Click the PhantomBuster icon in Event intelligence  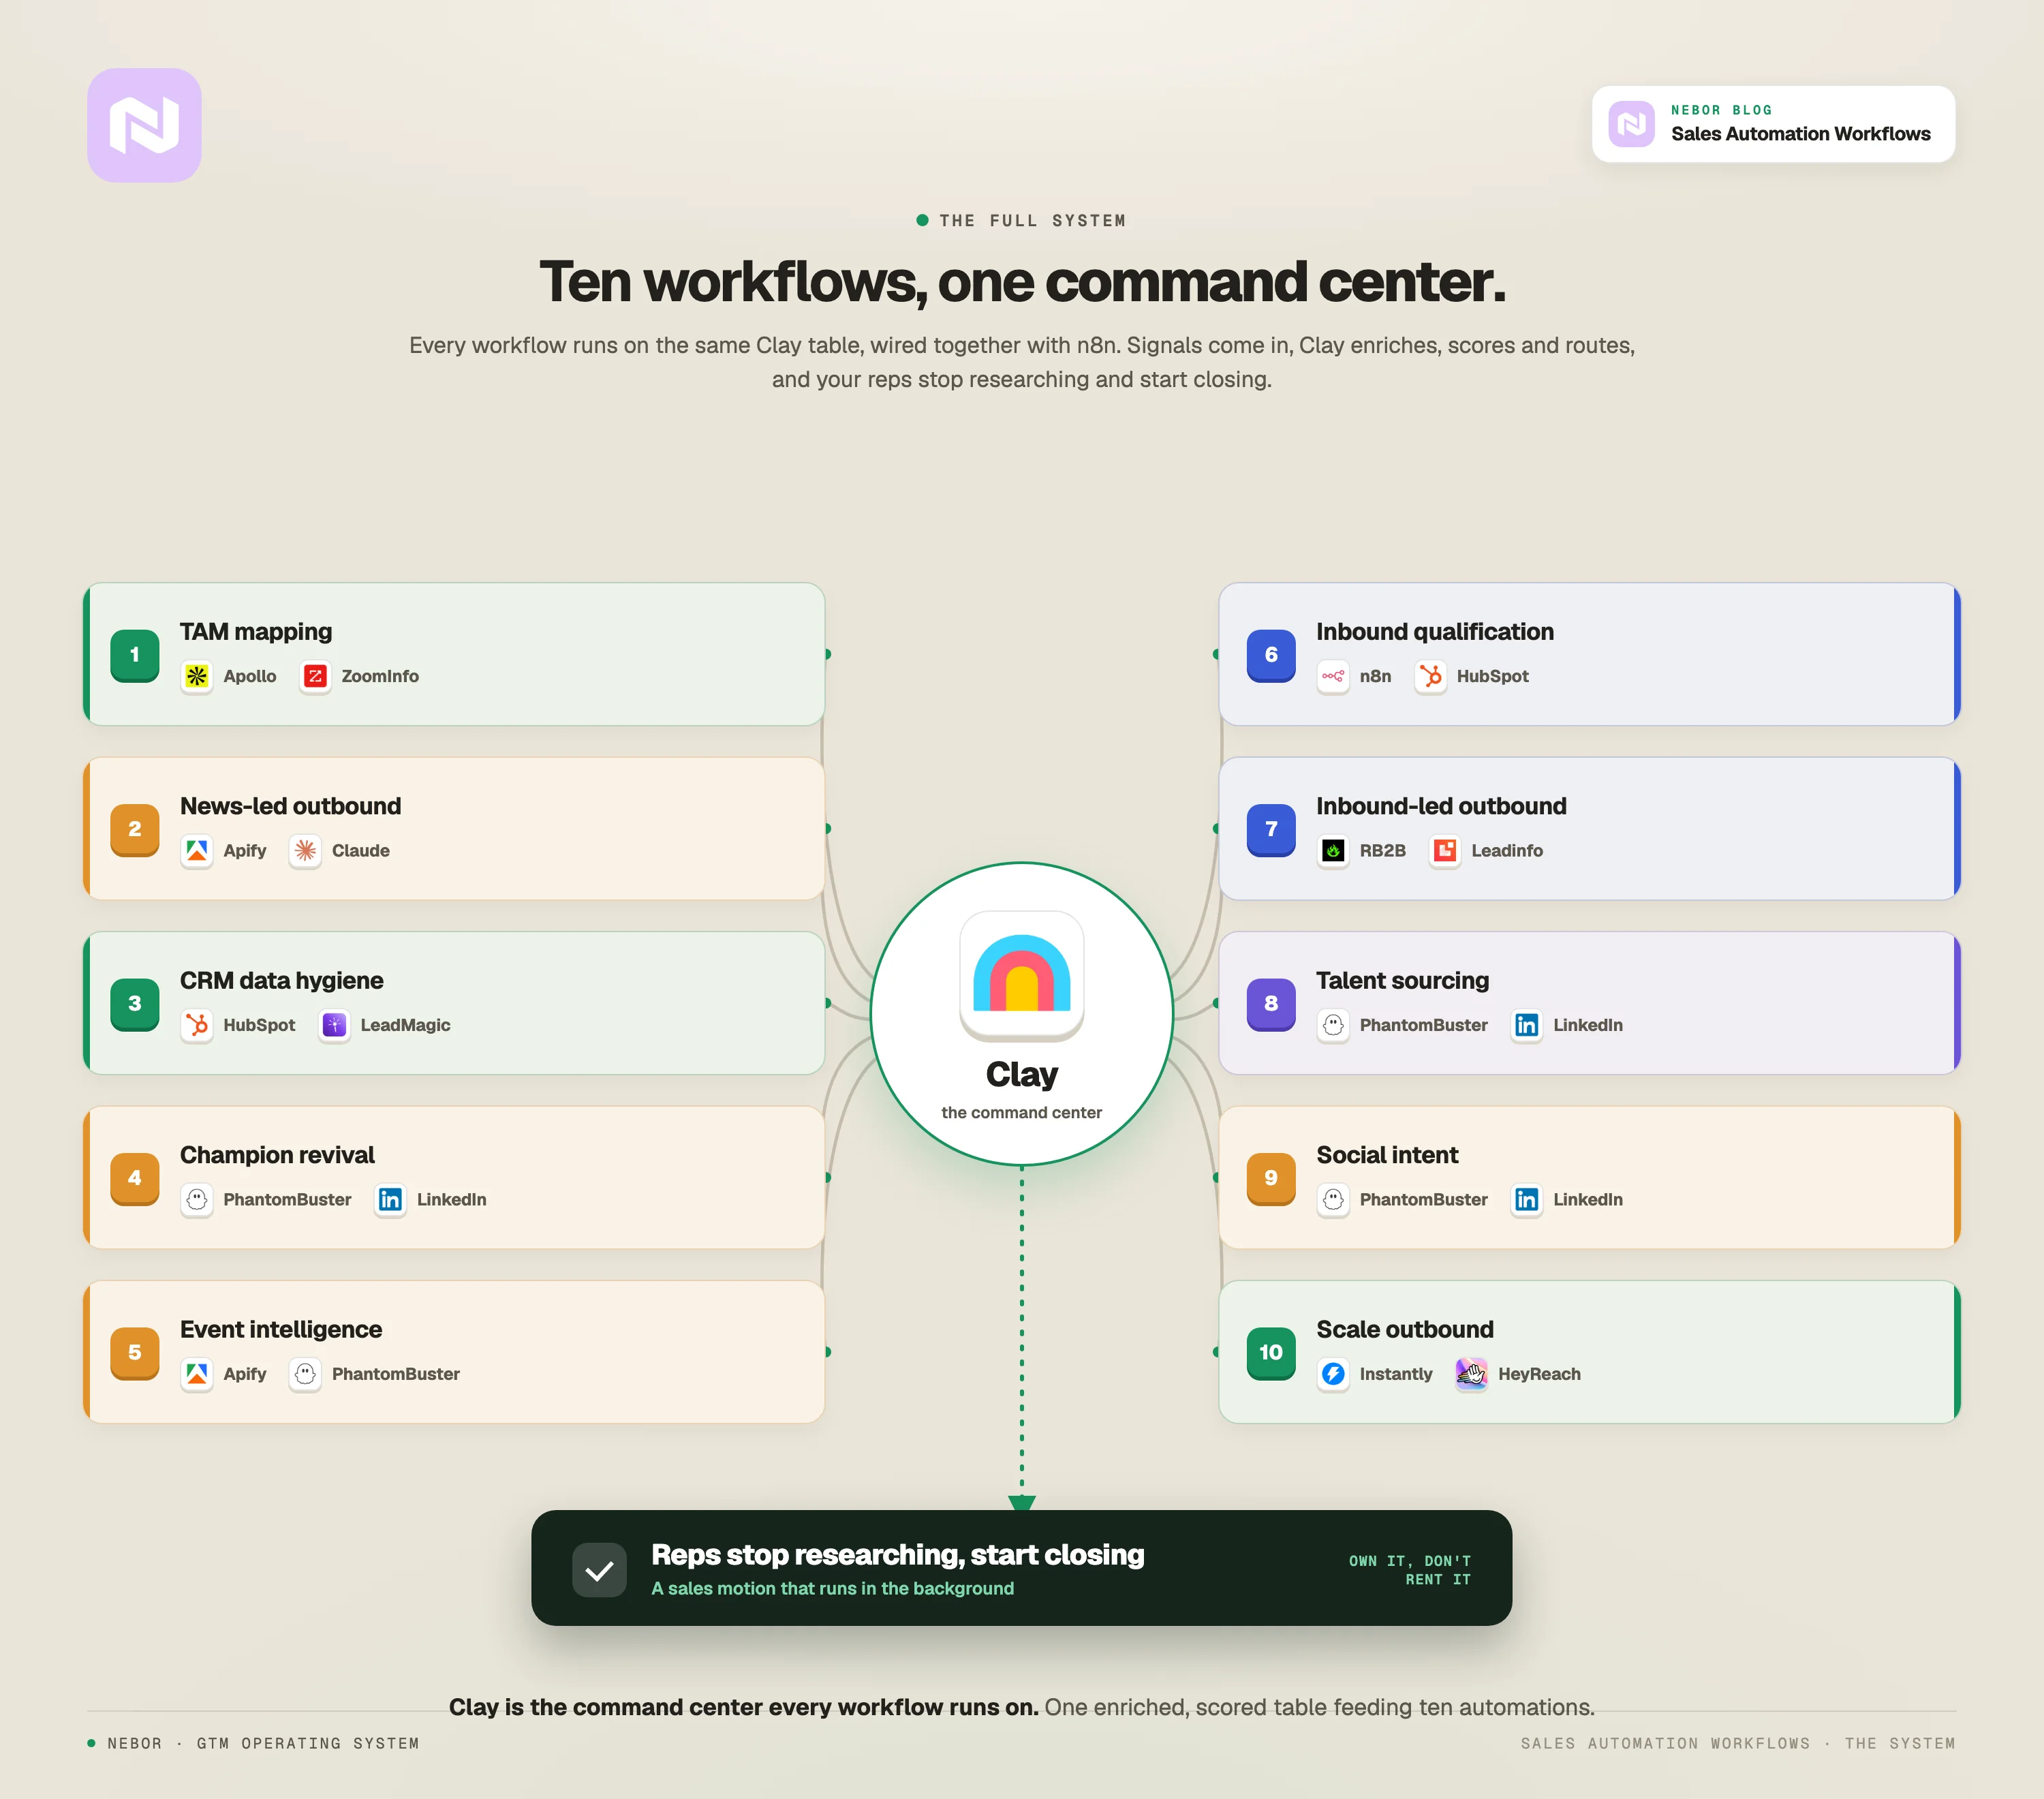point(305,1375)
